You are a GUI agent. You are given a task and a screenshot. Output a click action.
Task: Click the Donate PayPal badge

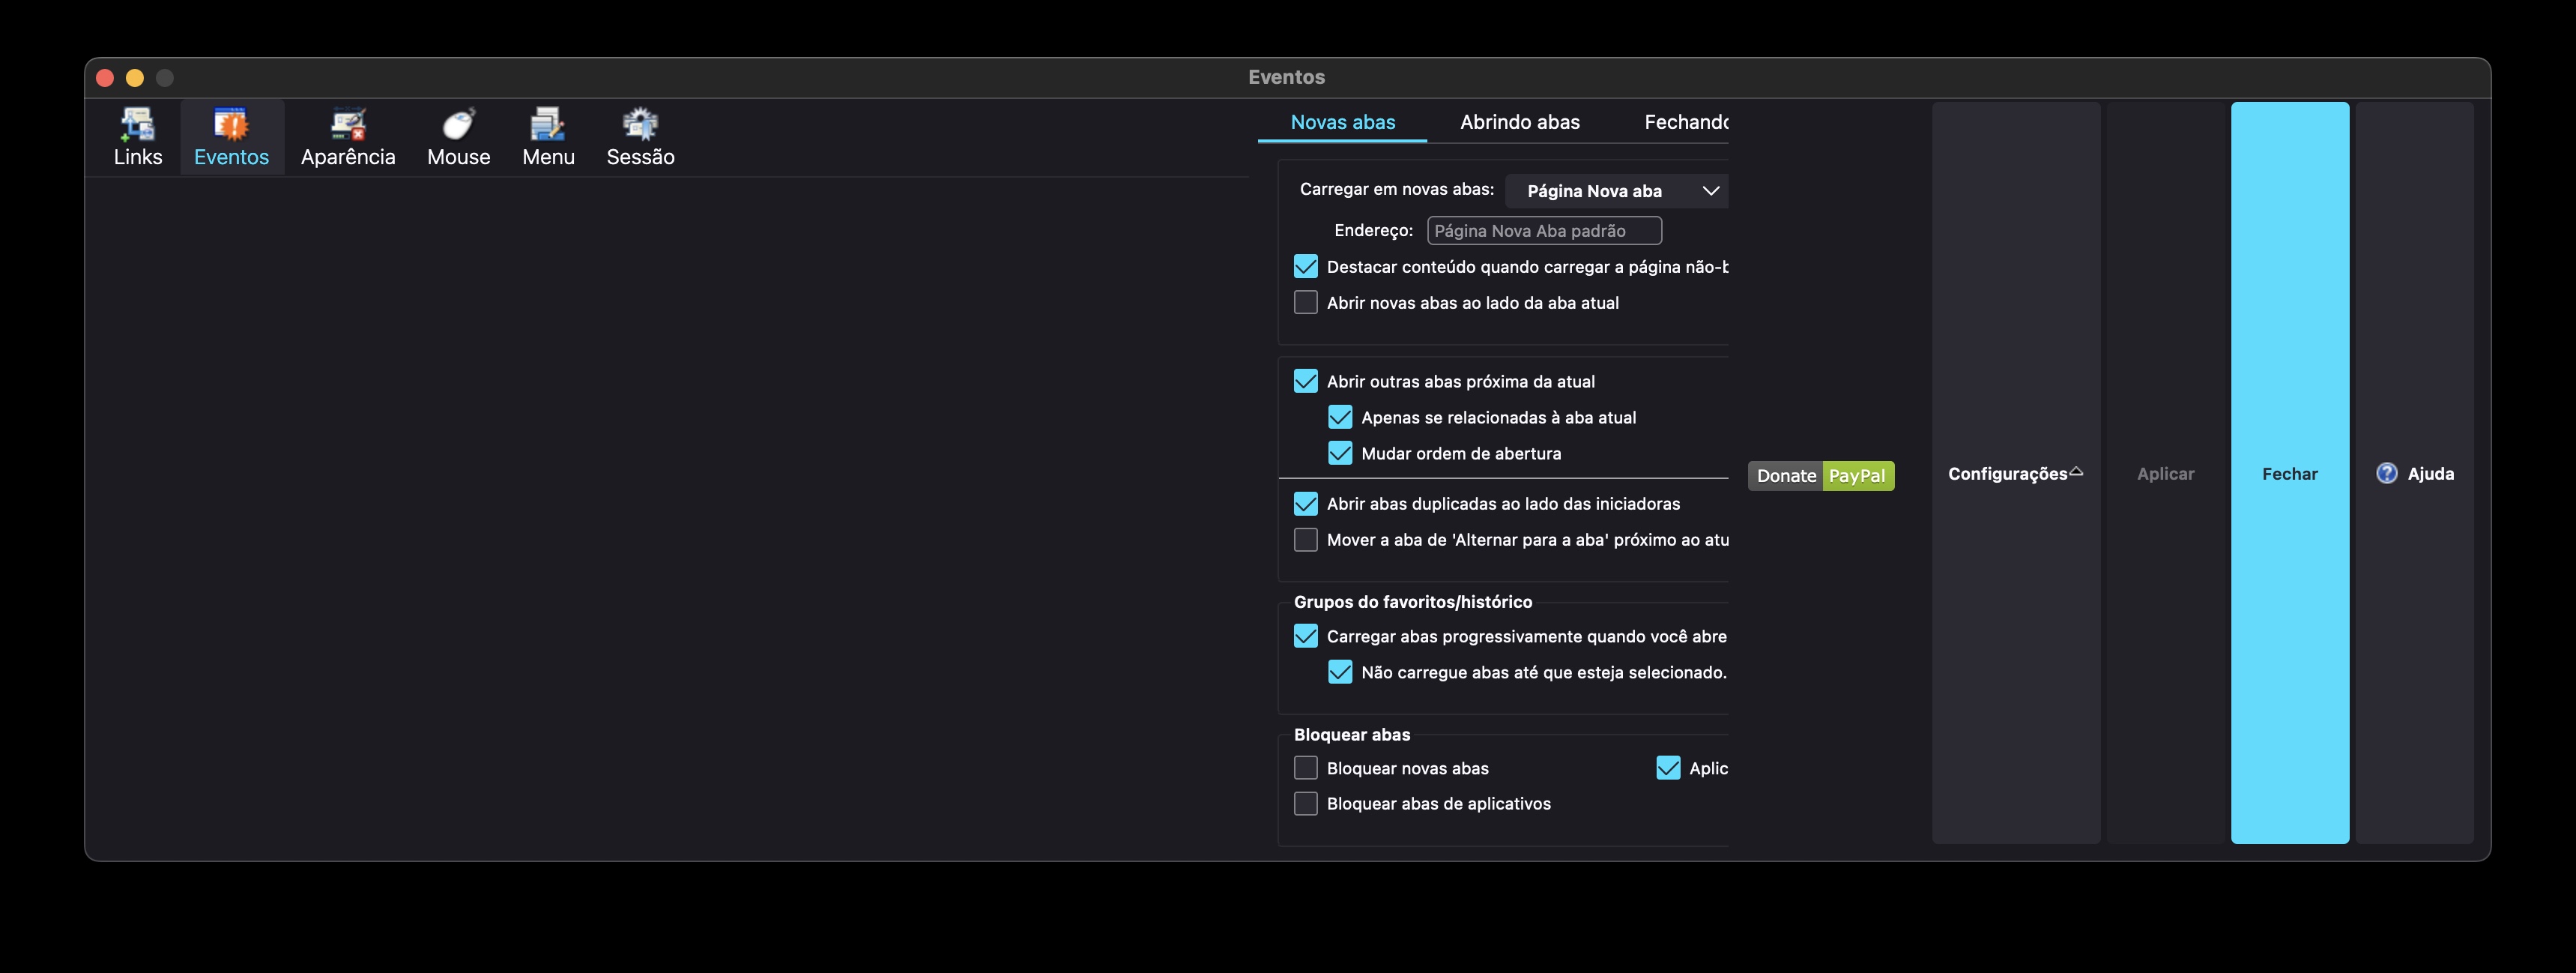click(x=1820, y=475)
